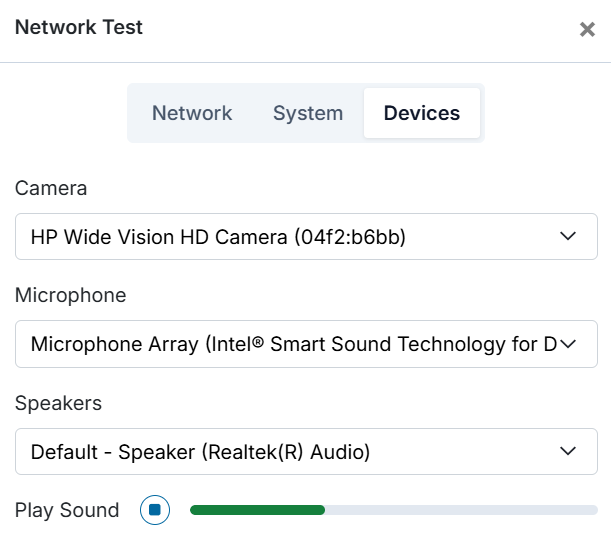Click the Camera field label
This screenshot has height=538, width=611.
coord(51,188)
